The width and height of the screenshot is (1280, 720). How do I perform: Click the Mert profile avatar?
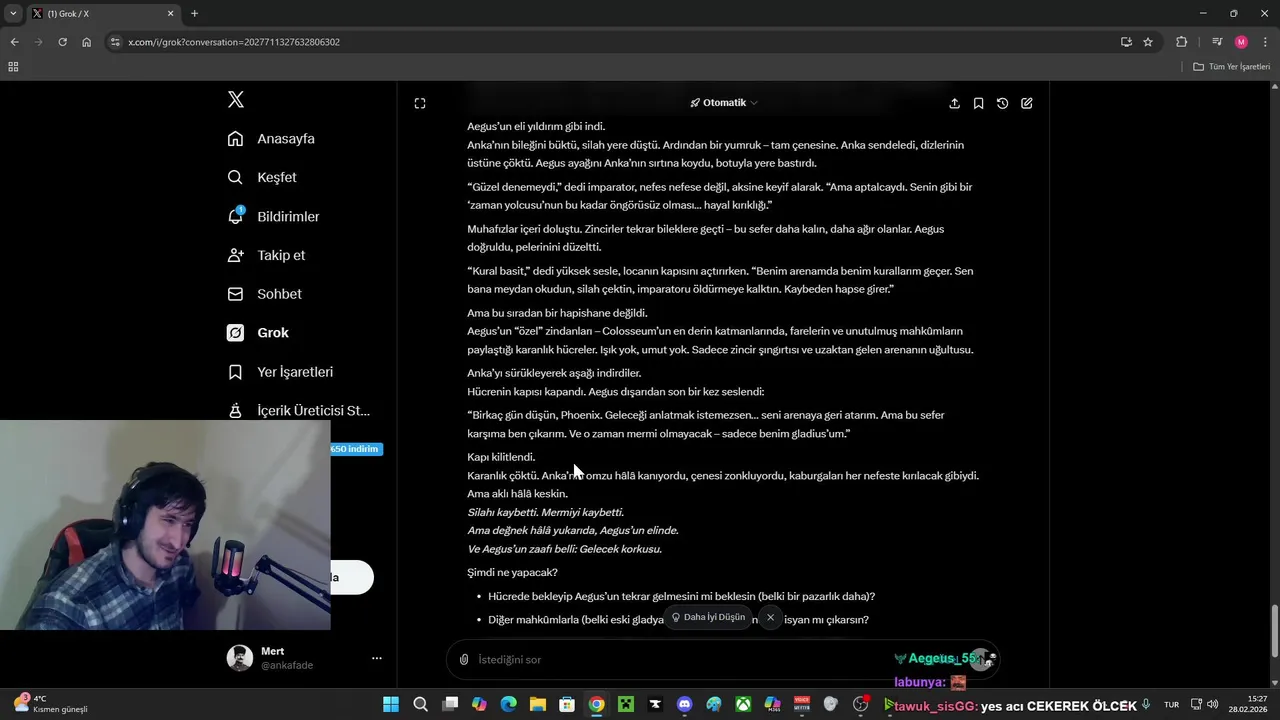(x=240, y=658)
